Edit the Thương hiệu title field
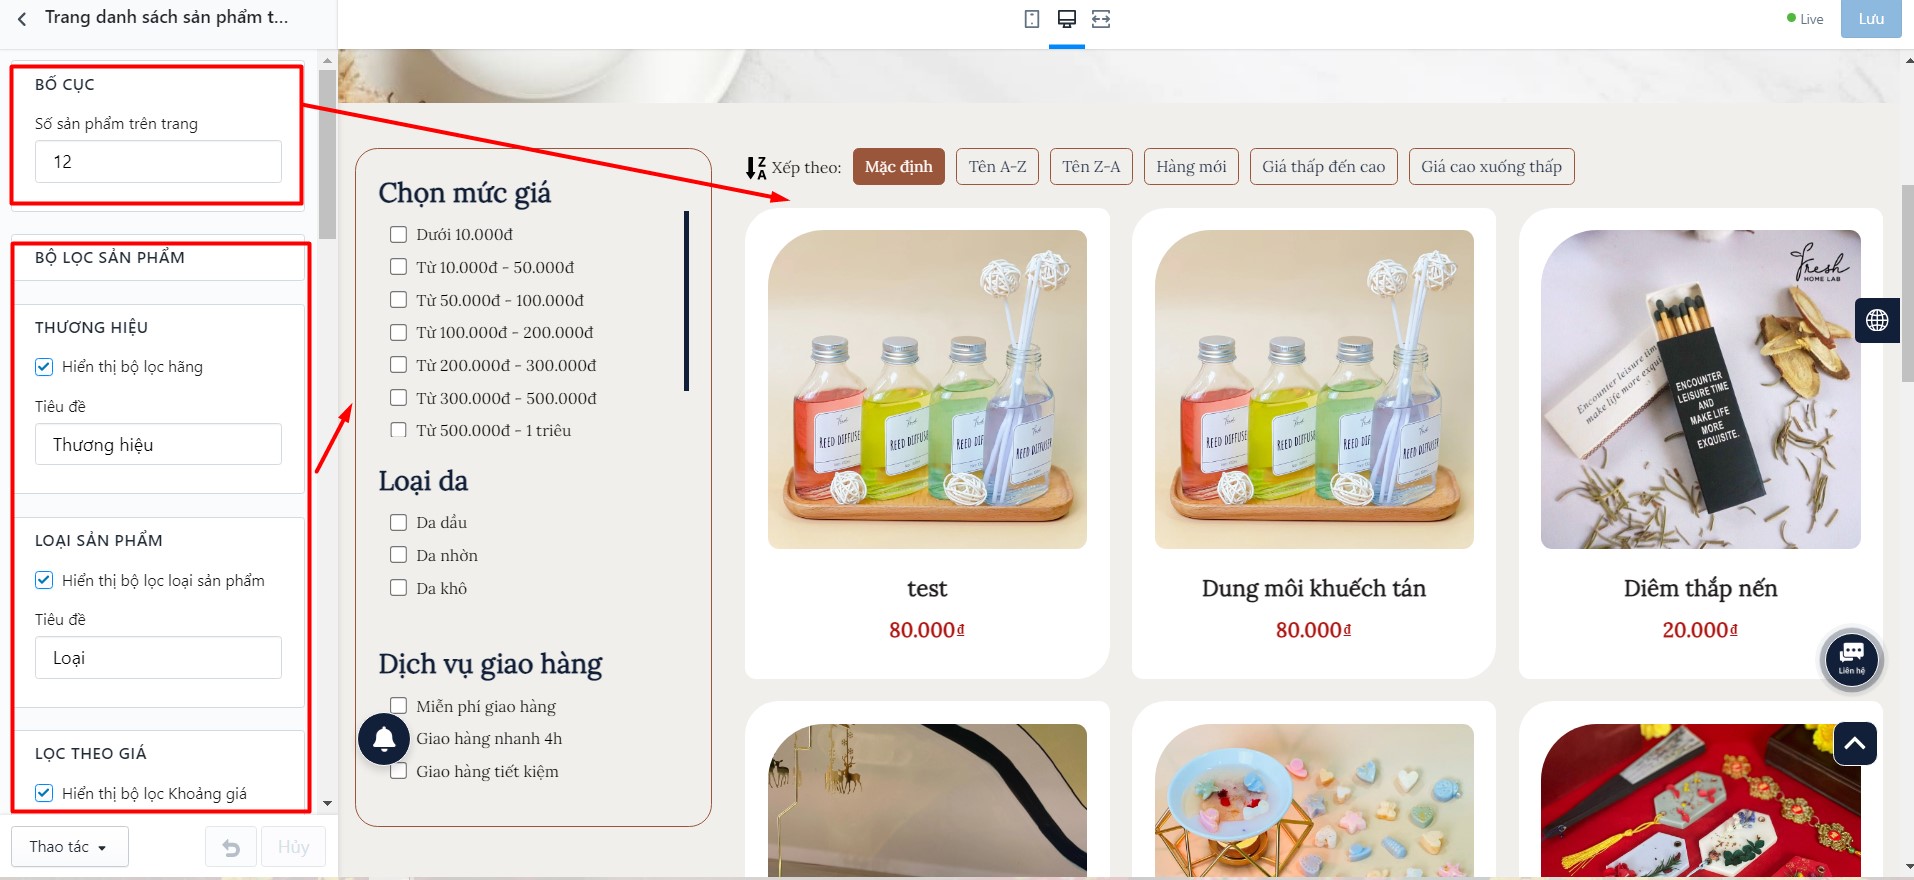 click(158, 445)
